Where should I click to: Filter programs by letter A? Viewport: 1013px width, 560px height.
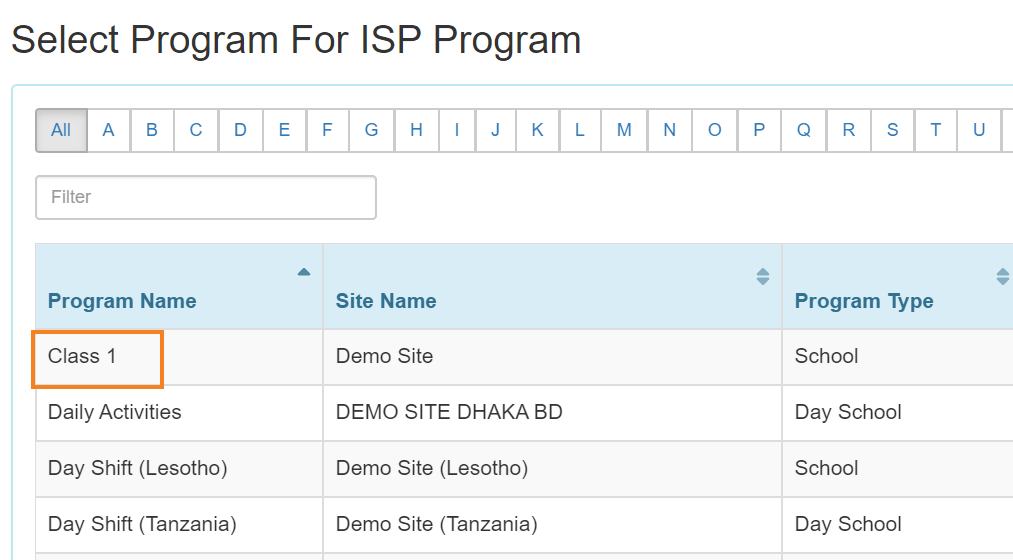click(x=109, y=130)
